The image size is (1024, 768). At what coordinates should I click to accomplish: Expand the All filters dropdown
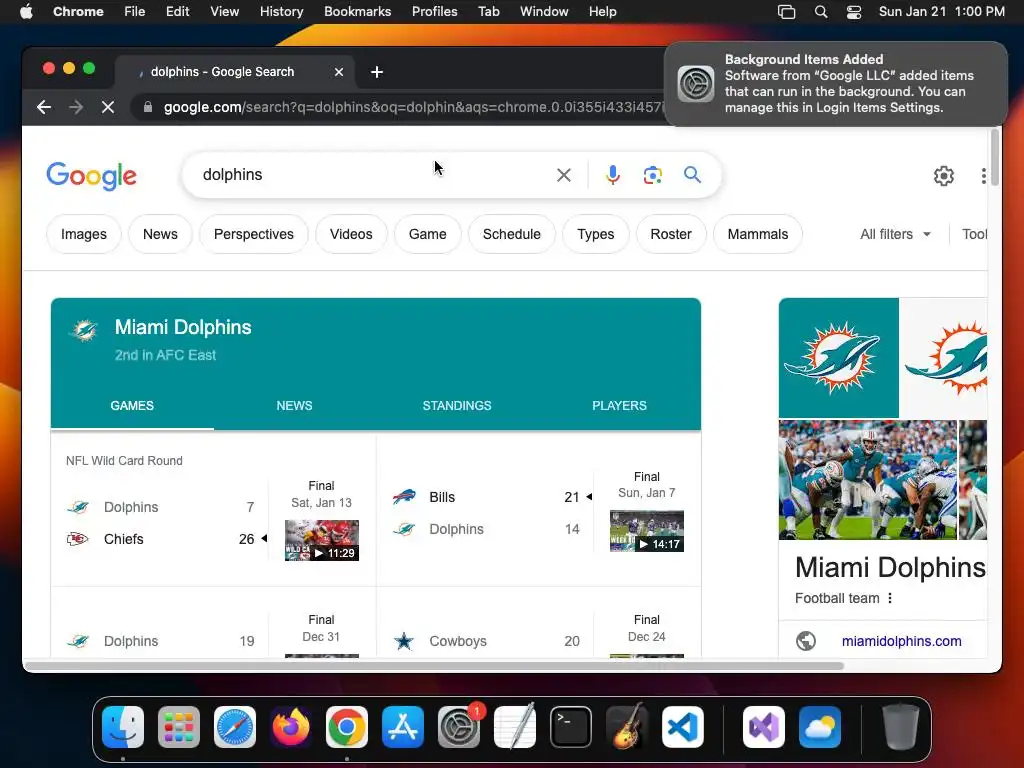pos(895,234)
